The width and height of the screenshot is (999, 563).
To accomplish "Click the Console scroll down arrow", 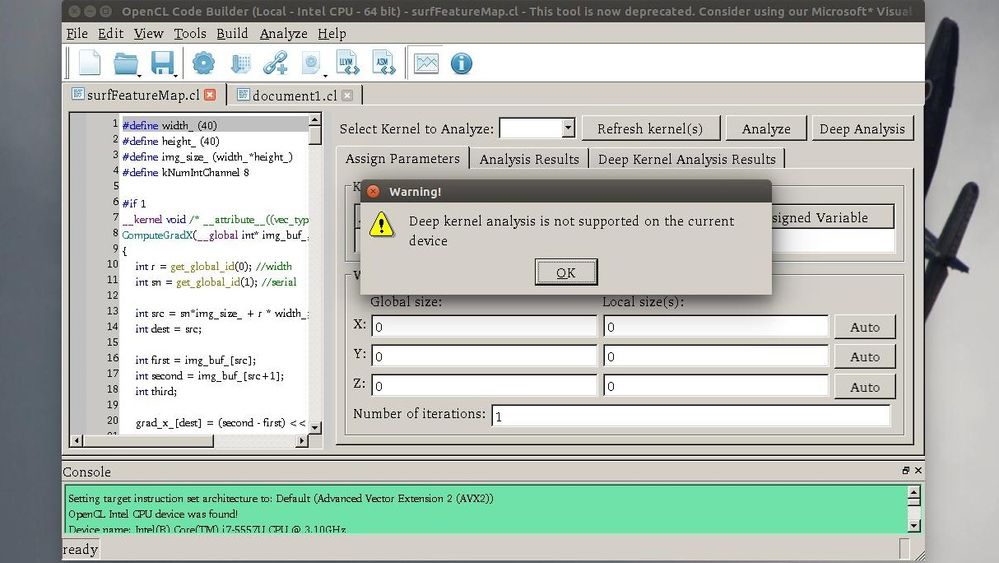I will pos(914,525).
